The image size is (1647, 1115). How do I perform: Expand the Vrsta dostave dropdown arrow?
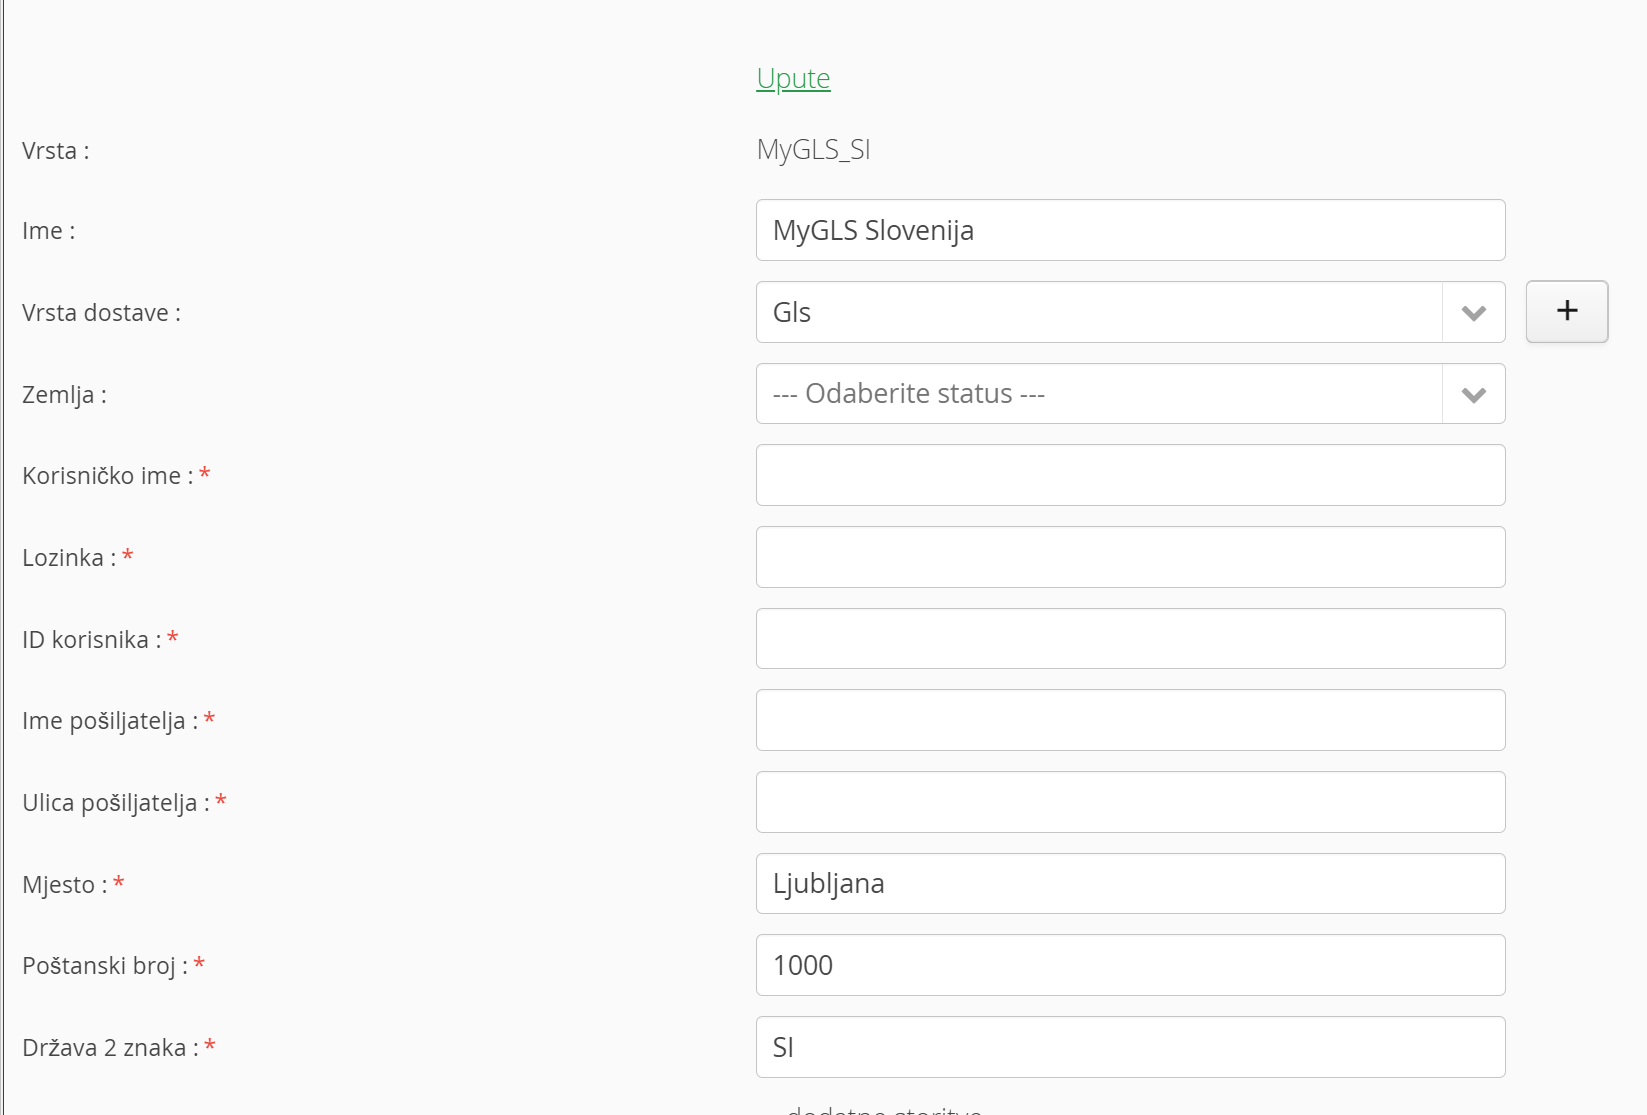tap(1473, 312)
